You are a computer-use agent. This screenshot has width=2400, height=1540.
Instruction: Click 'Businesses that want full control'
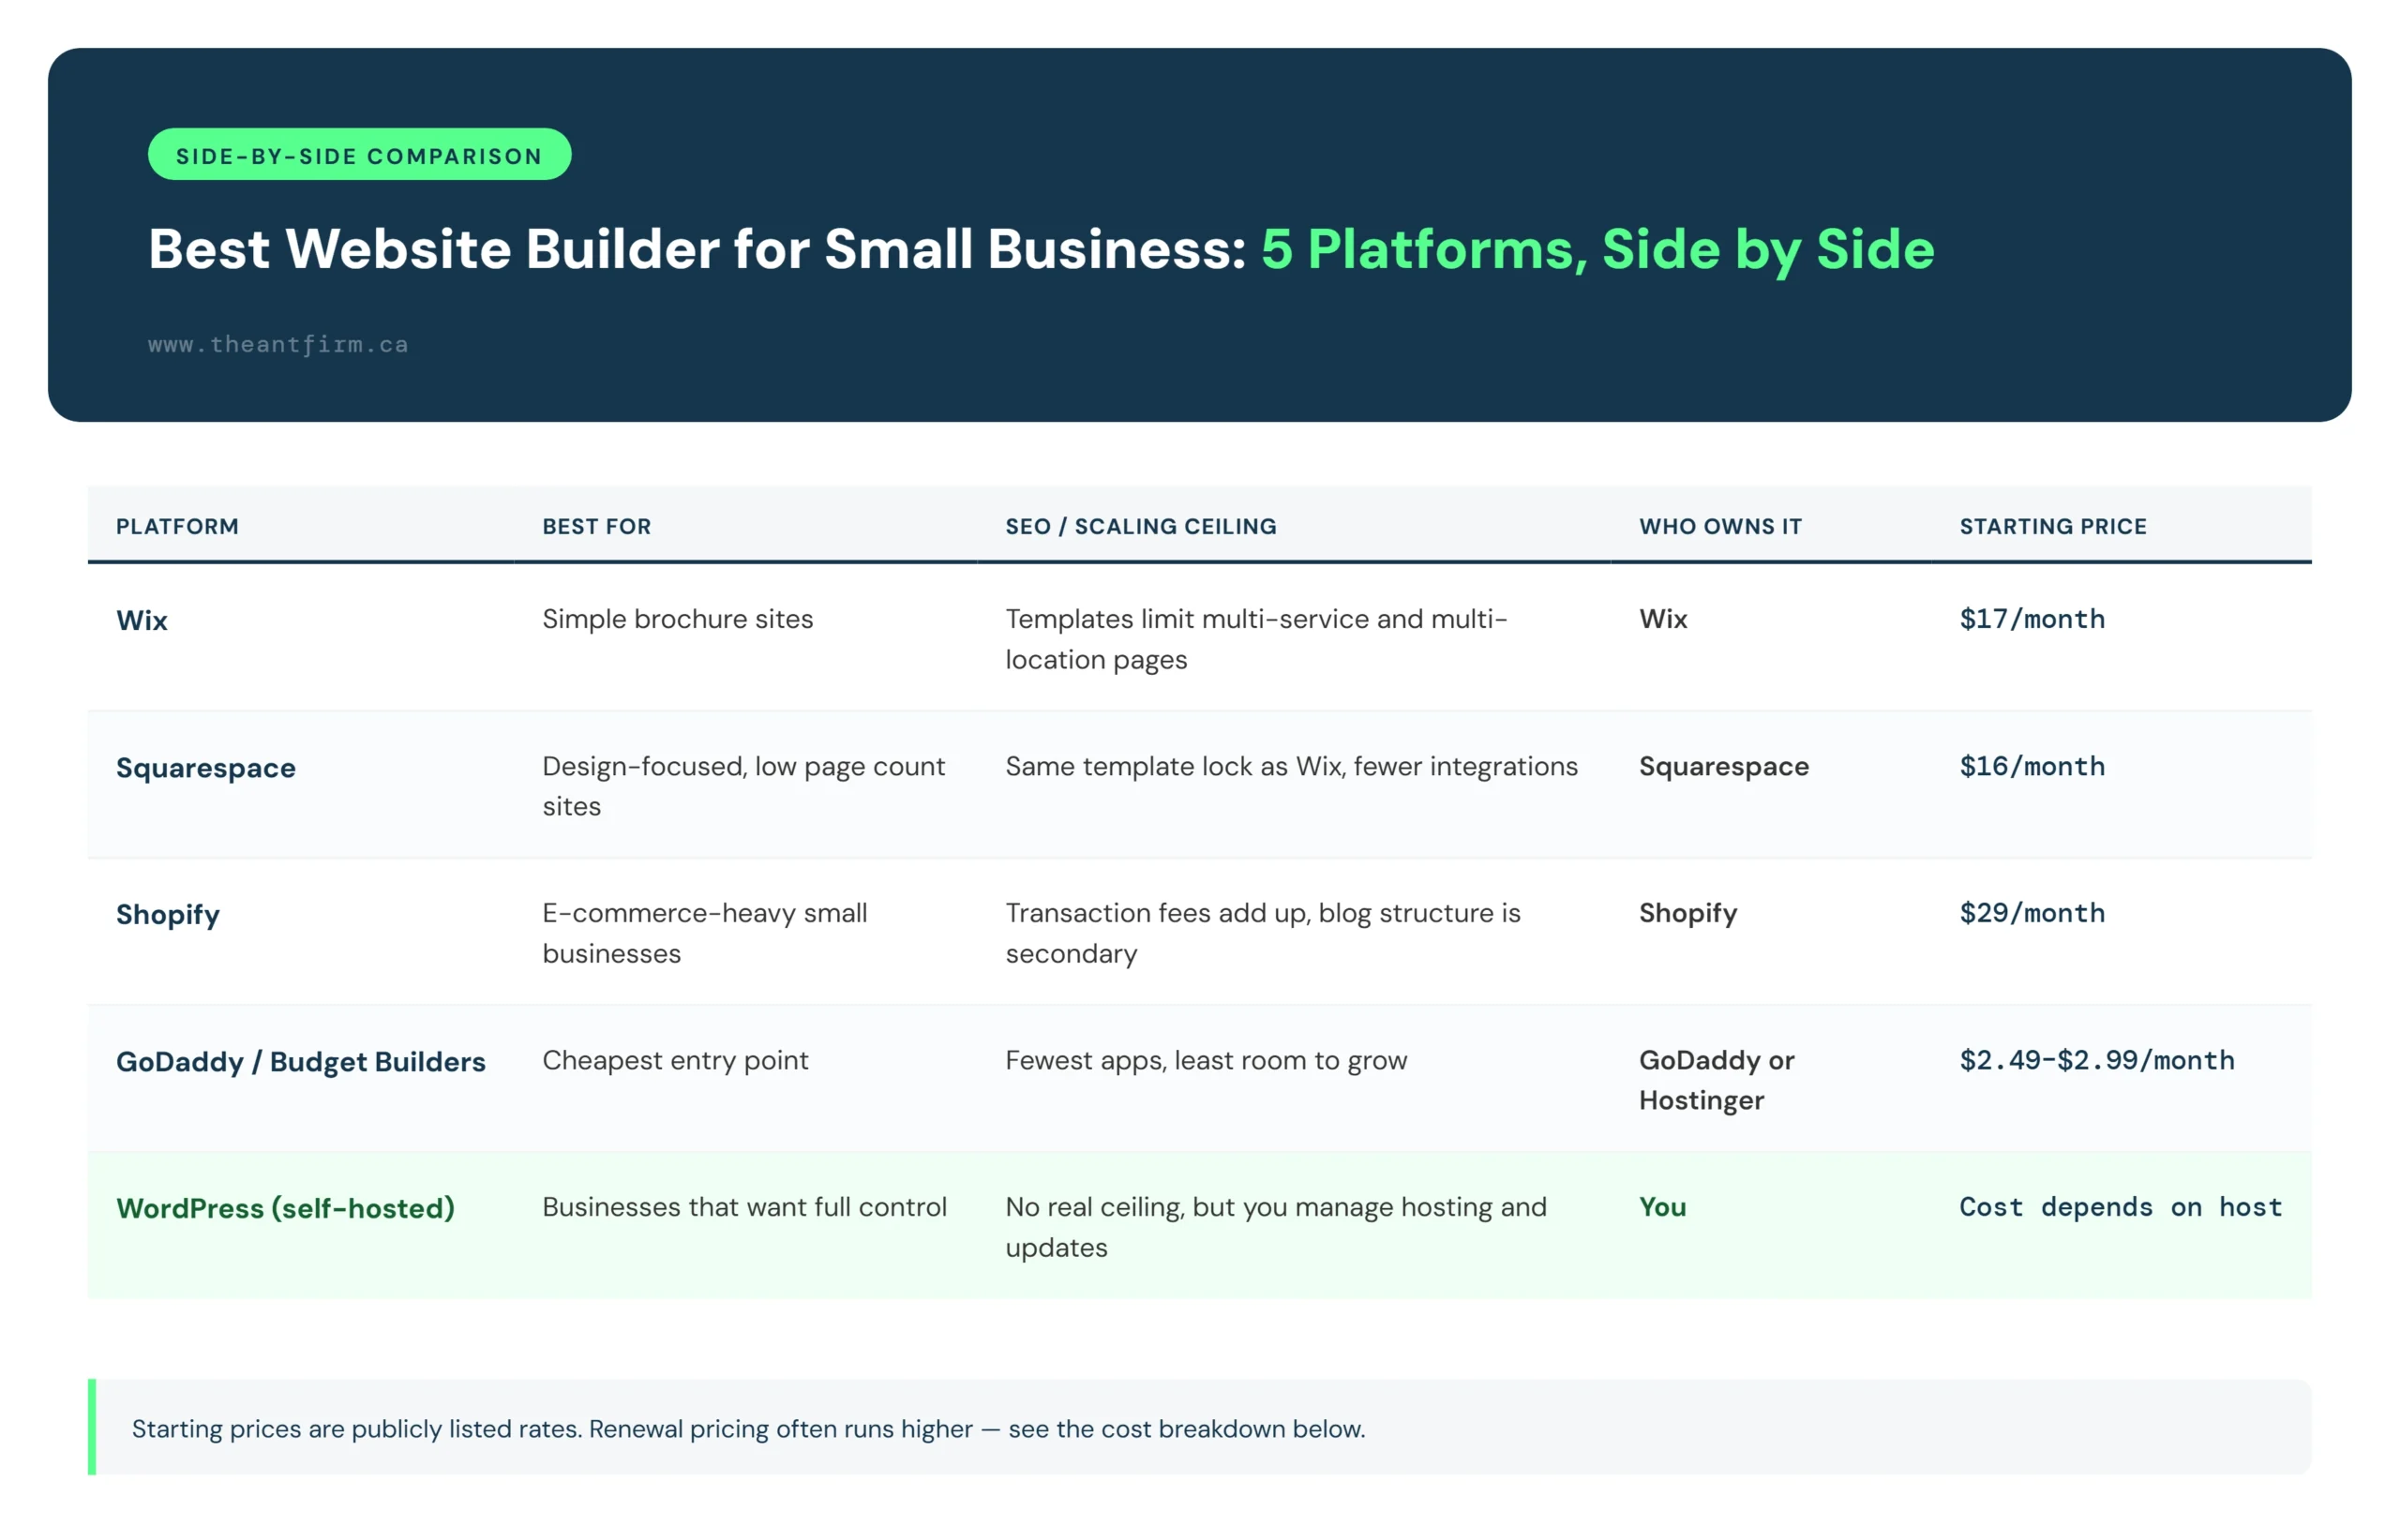click(x=744, y=1207)
